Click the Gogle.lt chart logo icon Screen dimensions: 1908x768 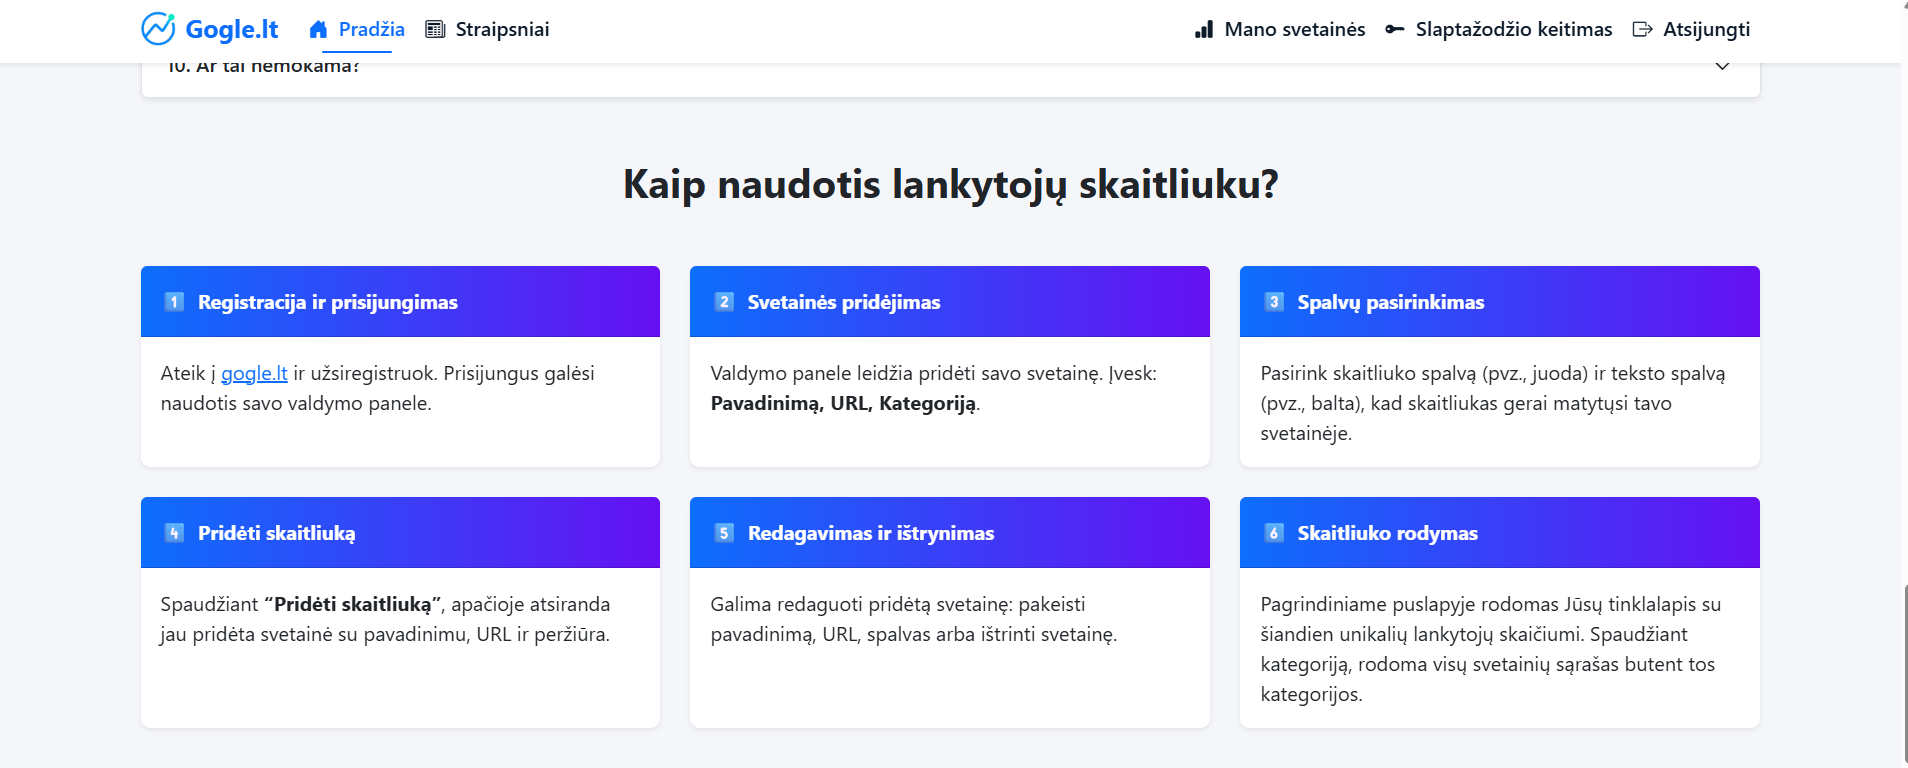(158, 29)
